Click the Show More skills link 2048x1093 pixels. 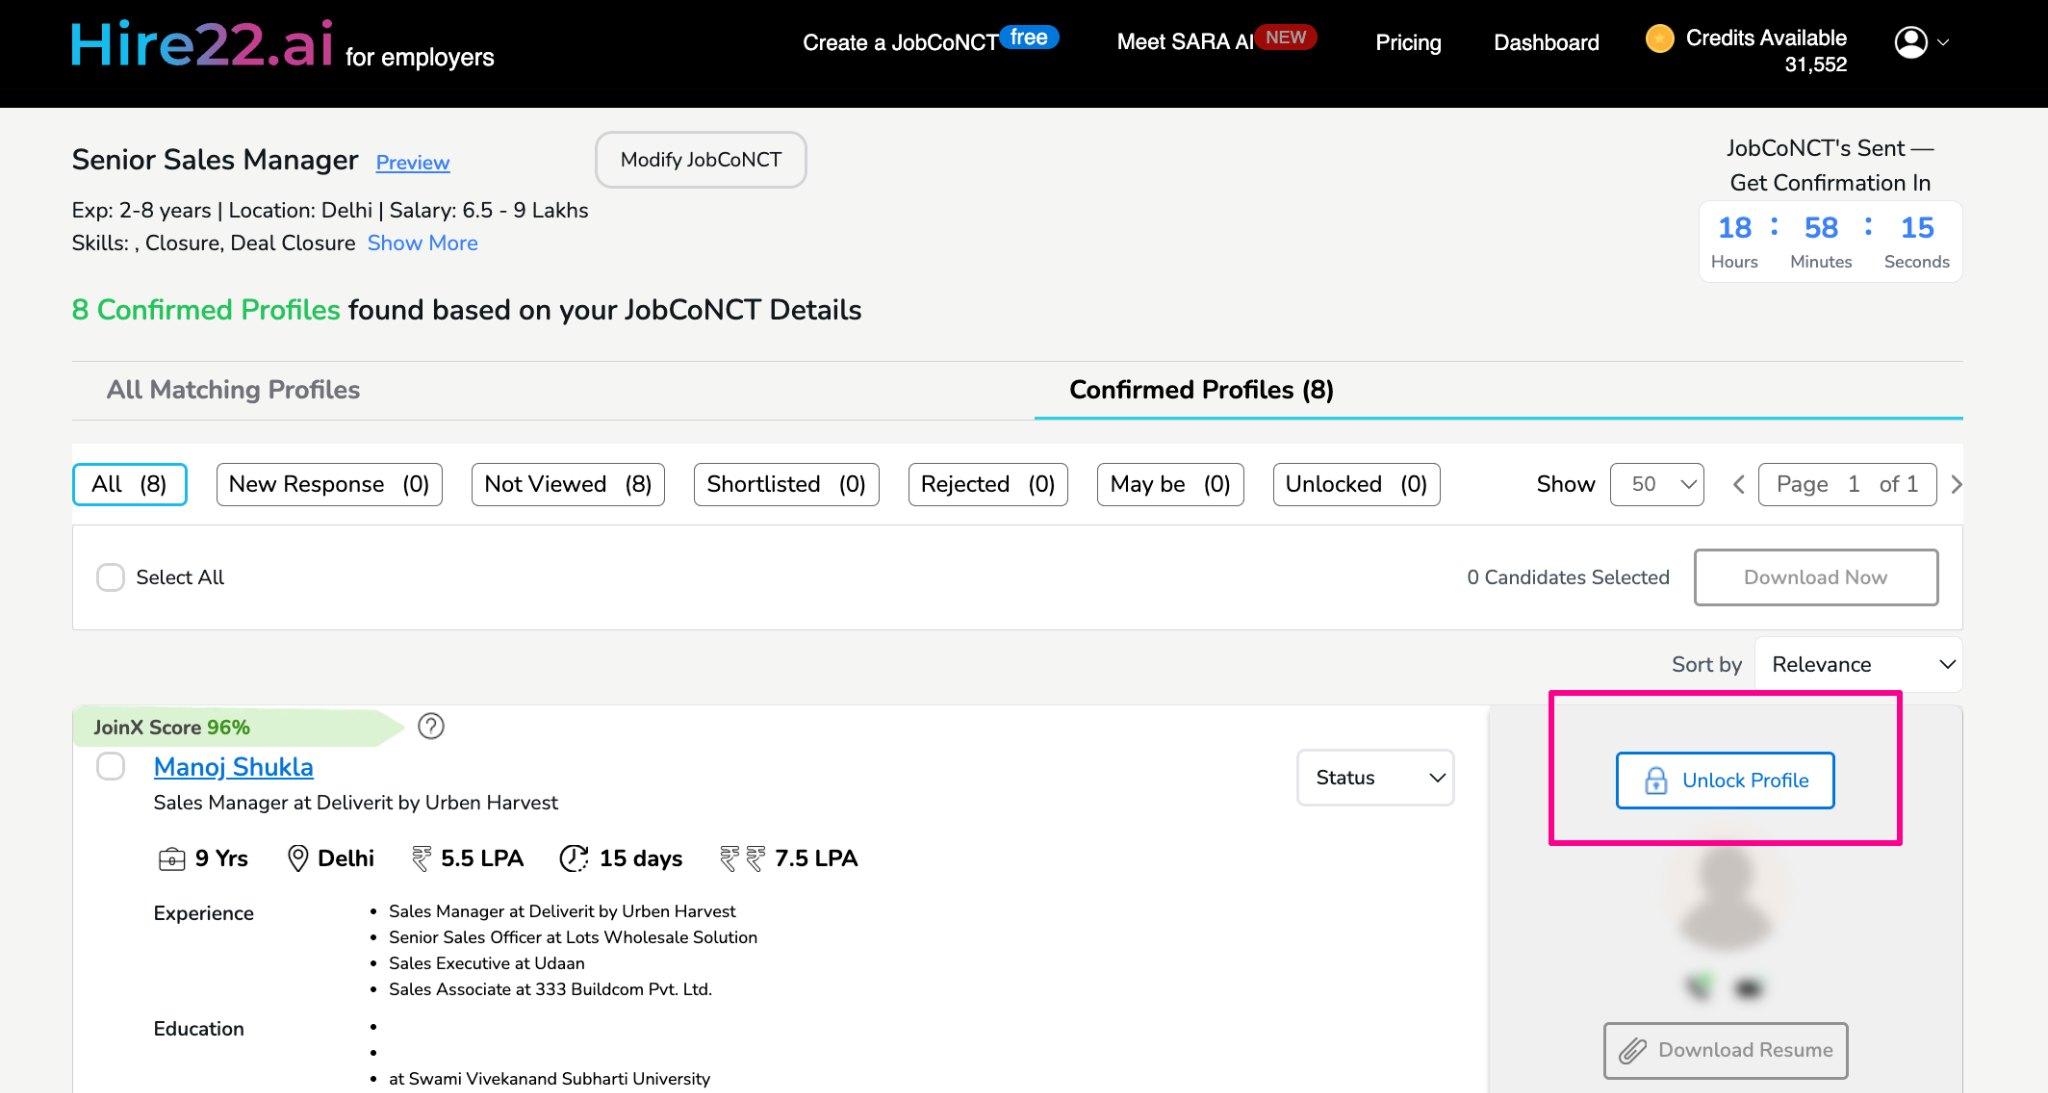coord(422,243)
